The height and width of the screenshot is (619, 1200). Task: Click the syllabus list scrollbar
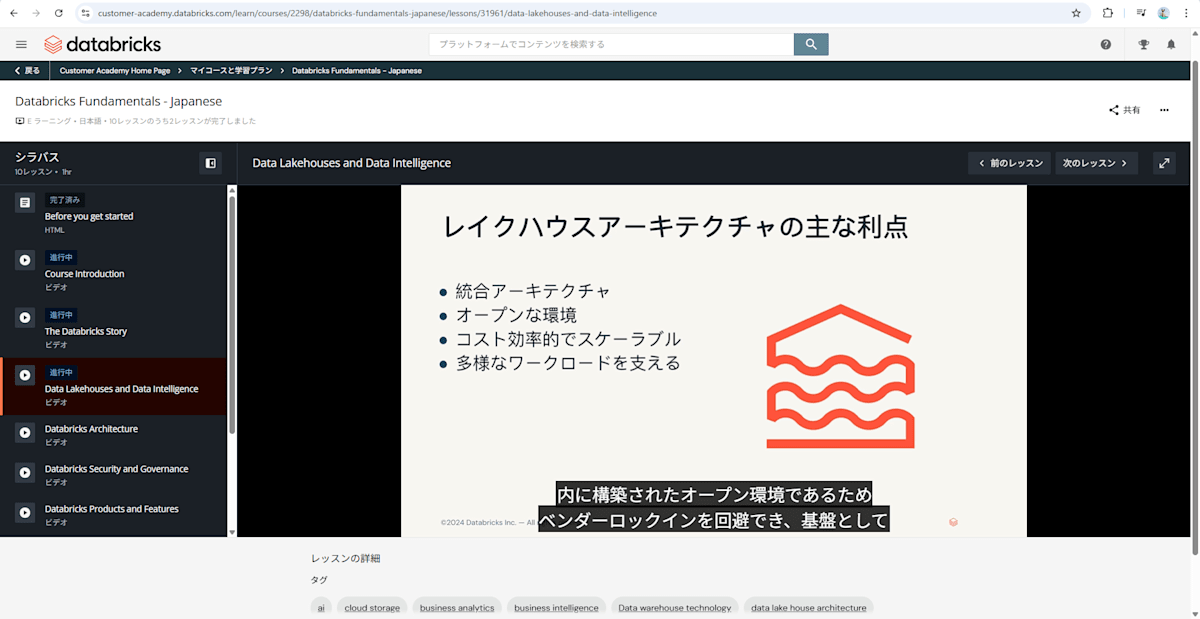point(232,315)
